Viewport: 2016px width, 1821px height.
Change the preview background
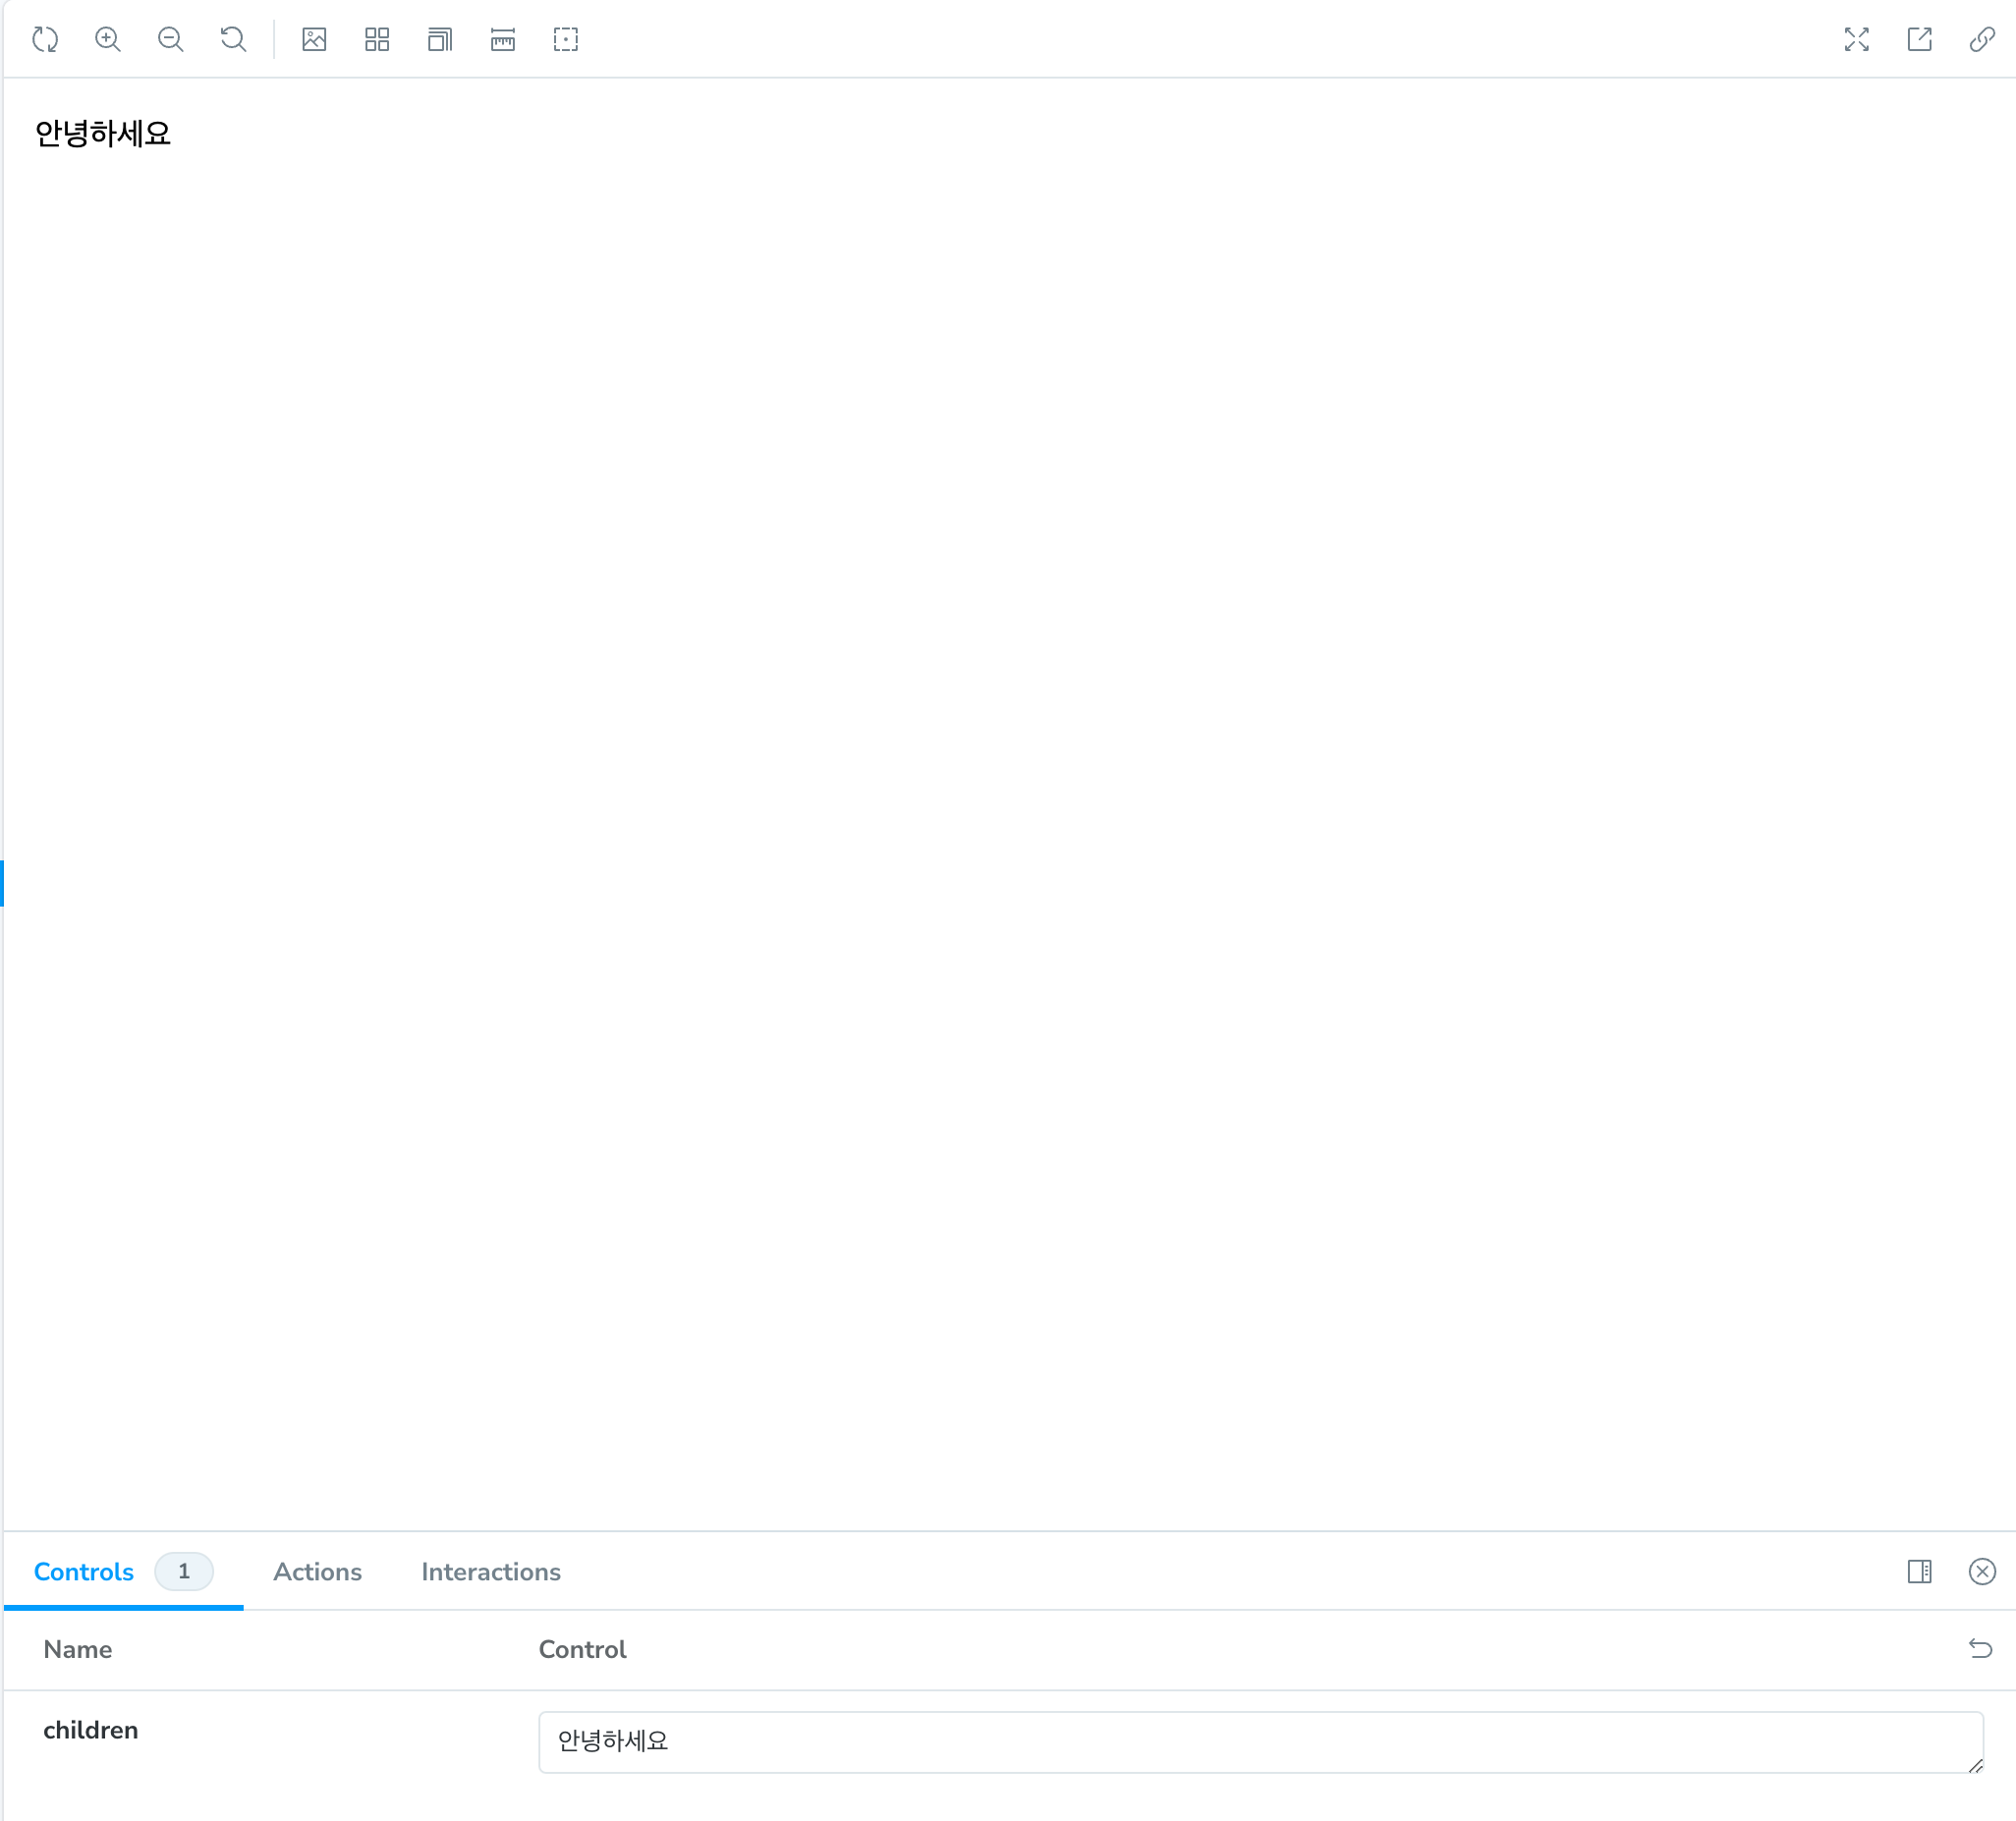(314, 40)
